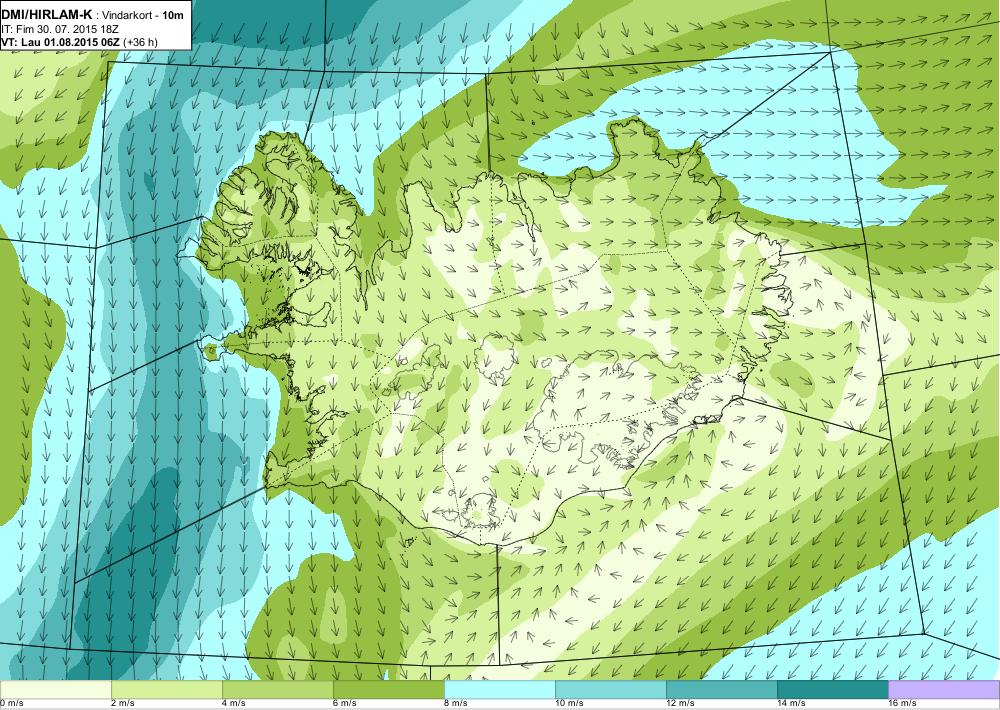Image resolution: width=1000 pixels, height=710 pixels.
Task: Select the 10–12 m/s legend color swatch
Action: pos(611,690)
